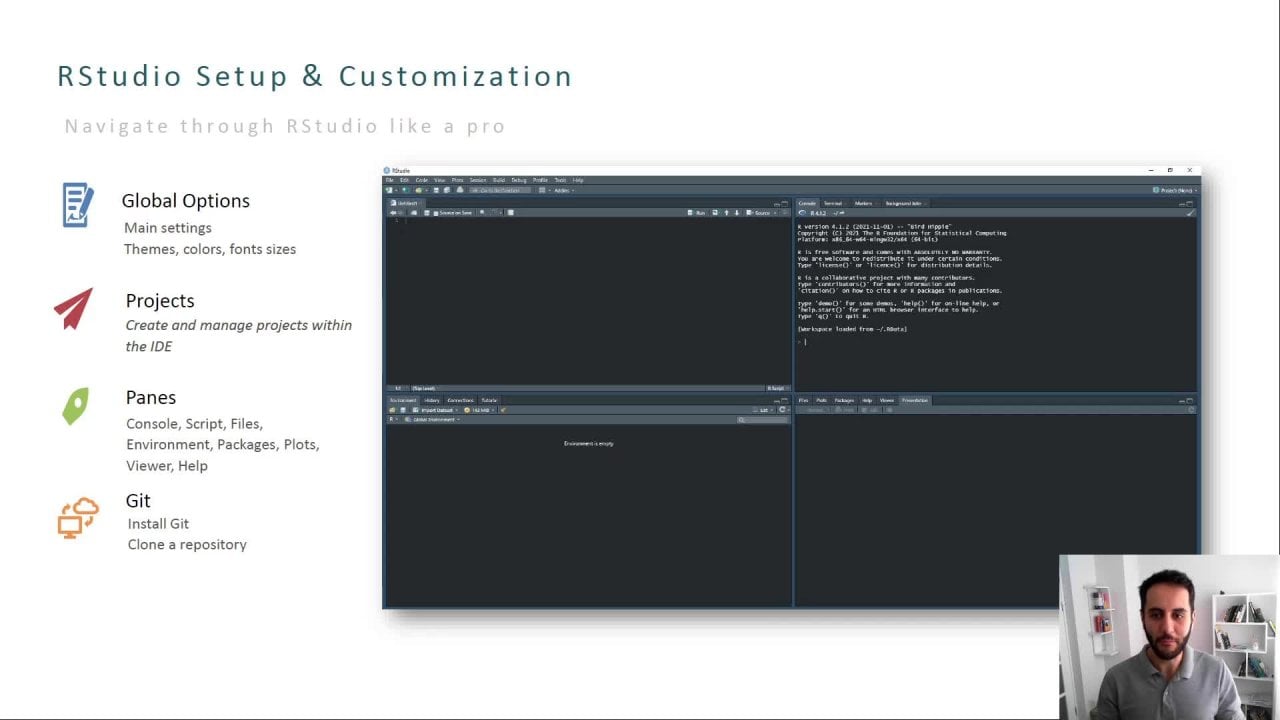Click the environment search field
The width and height of the screenshot is (1280, 720).
[x=763, y=420]
